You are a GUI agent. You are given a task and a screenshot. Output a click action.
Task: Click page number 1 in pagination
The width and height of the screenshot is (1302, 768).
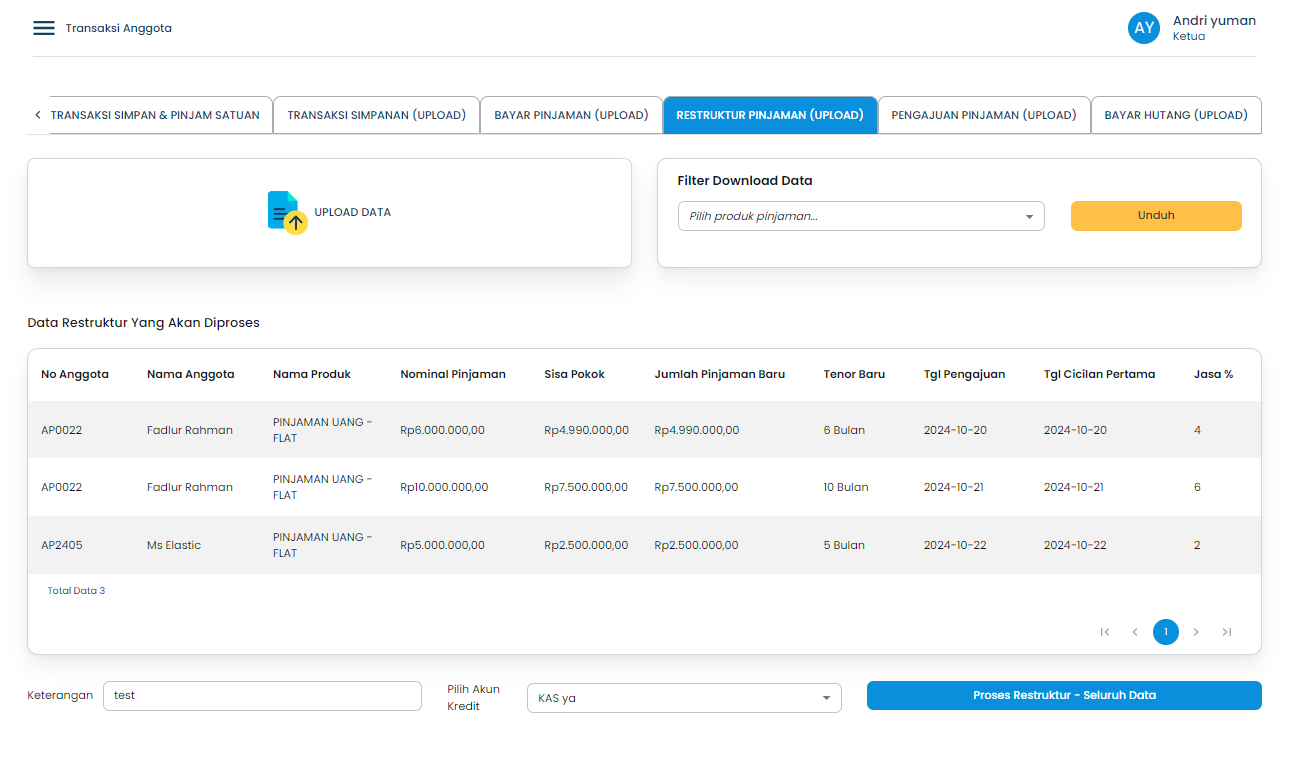(x=1165, y=632)
